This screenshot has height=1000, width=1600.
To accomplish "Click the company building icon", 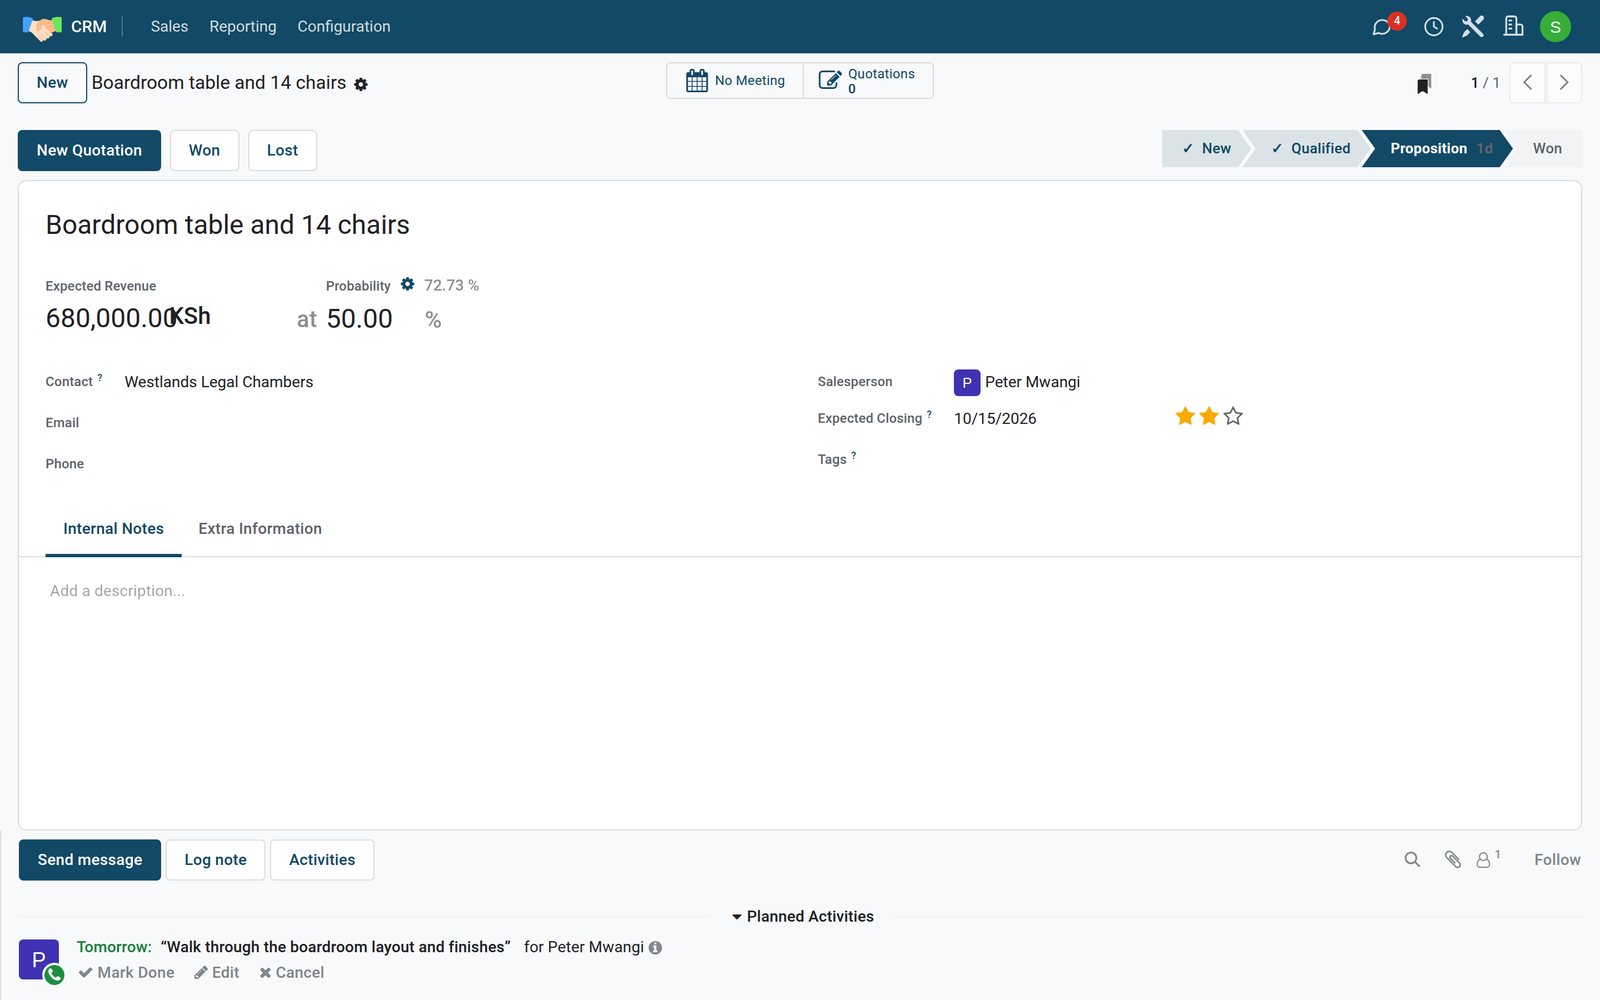I will (x=1514, y=27).
